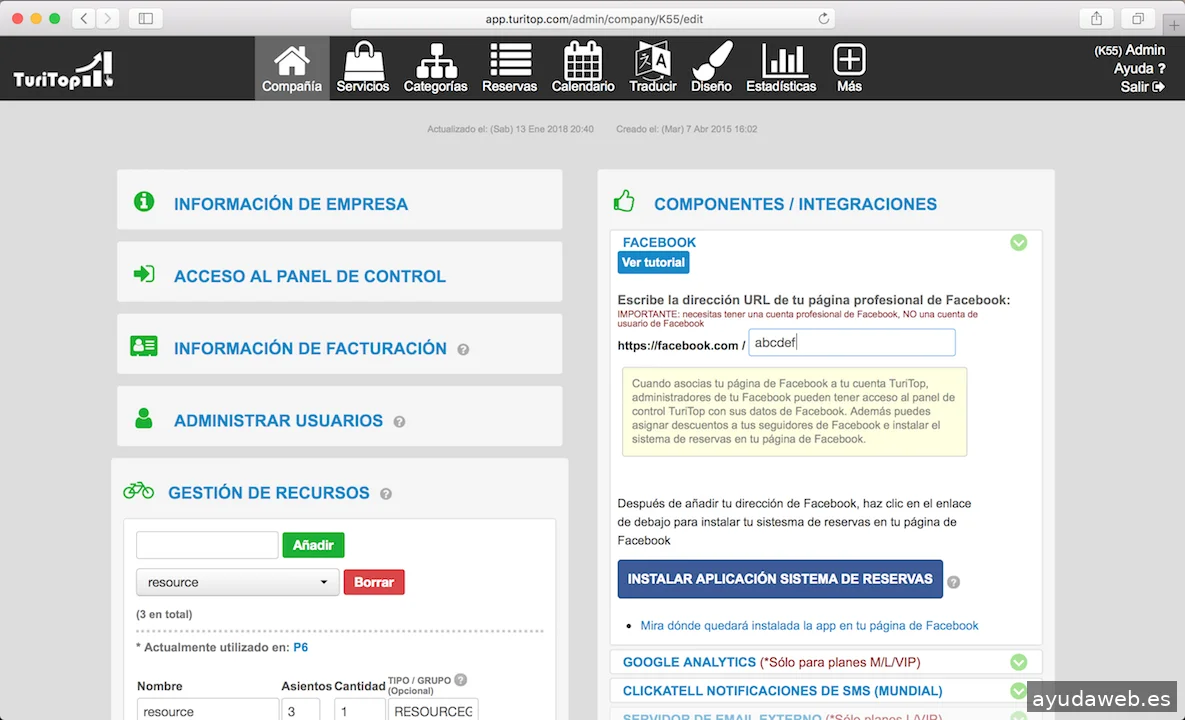This screenshot has width=1185, height=720.
Task: Click help icon next to Administrar Usuarios
Action: (x=399, y=422)
